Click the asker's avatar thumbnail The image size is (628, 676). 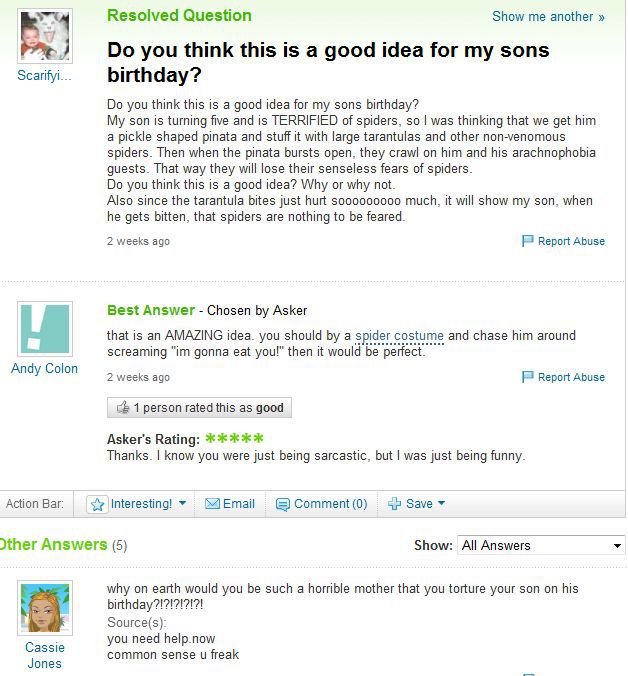pos(45,37)
